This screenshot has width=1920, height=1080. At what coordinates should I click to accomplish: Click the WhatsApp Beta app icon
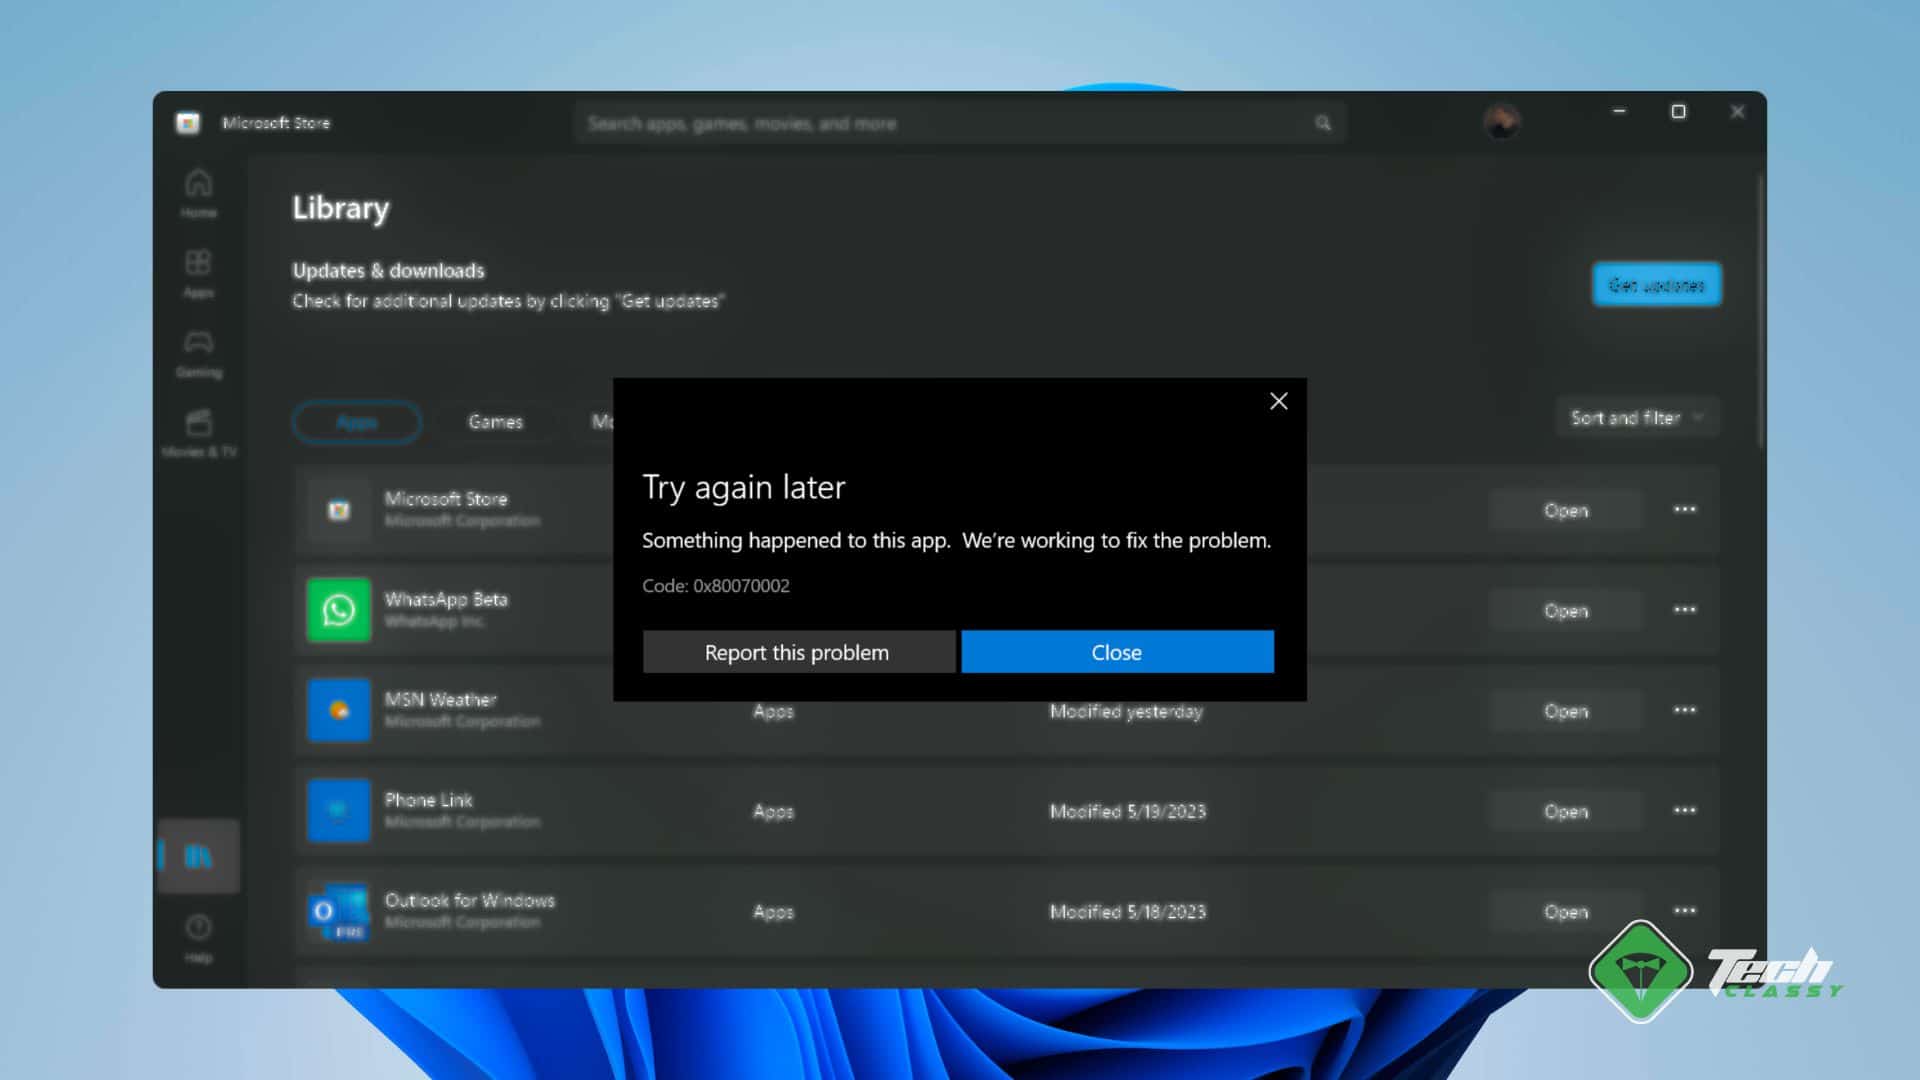(x=338, y=610)
